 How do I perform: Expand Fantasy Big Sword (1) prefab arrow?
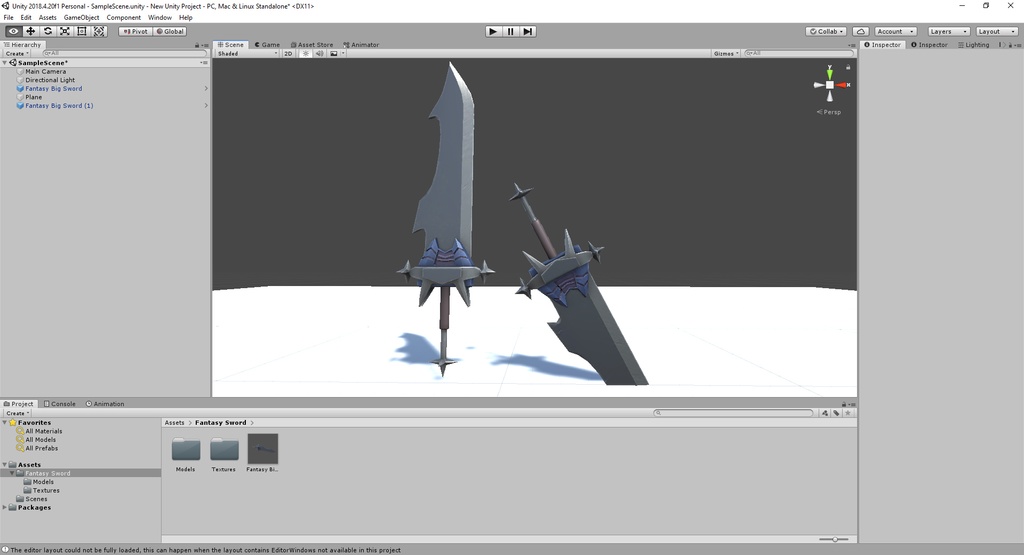click(206, 106)
